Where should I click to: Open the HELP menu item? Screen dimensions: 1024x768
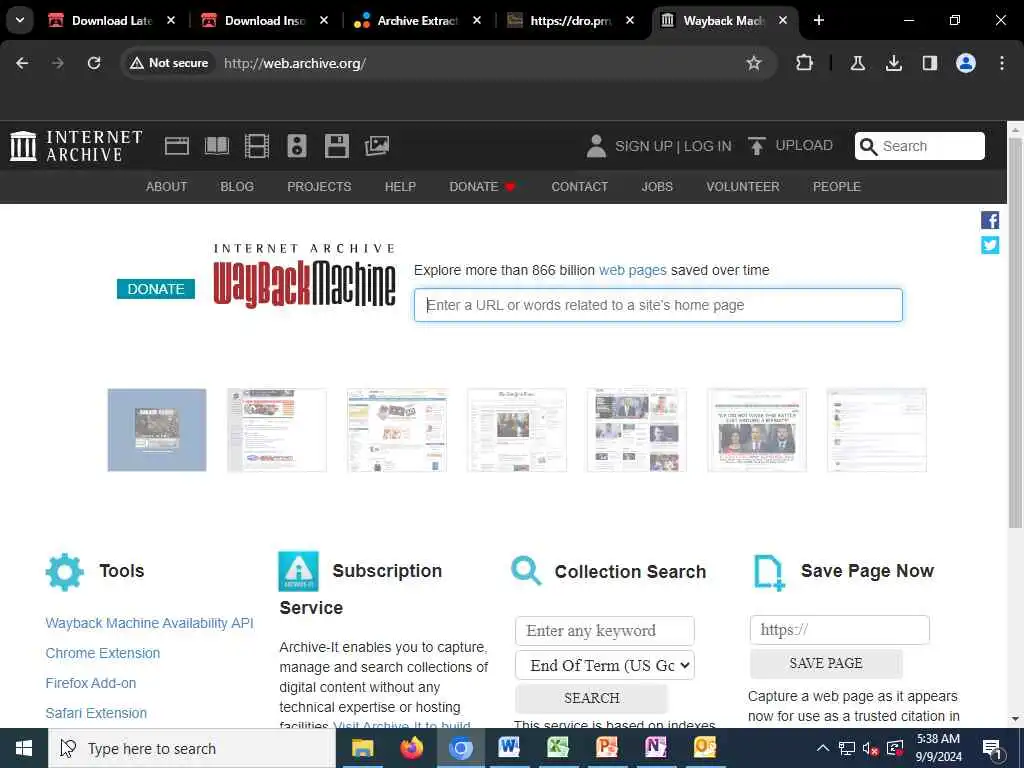(x=400, y=187)
